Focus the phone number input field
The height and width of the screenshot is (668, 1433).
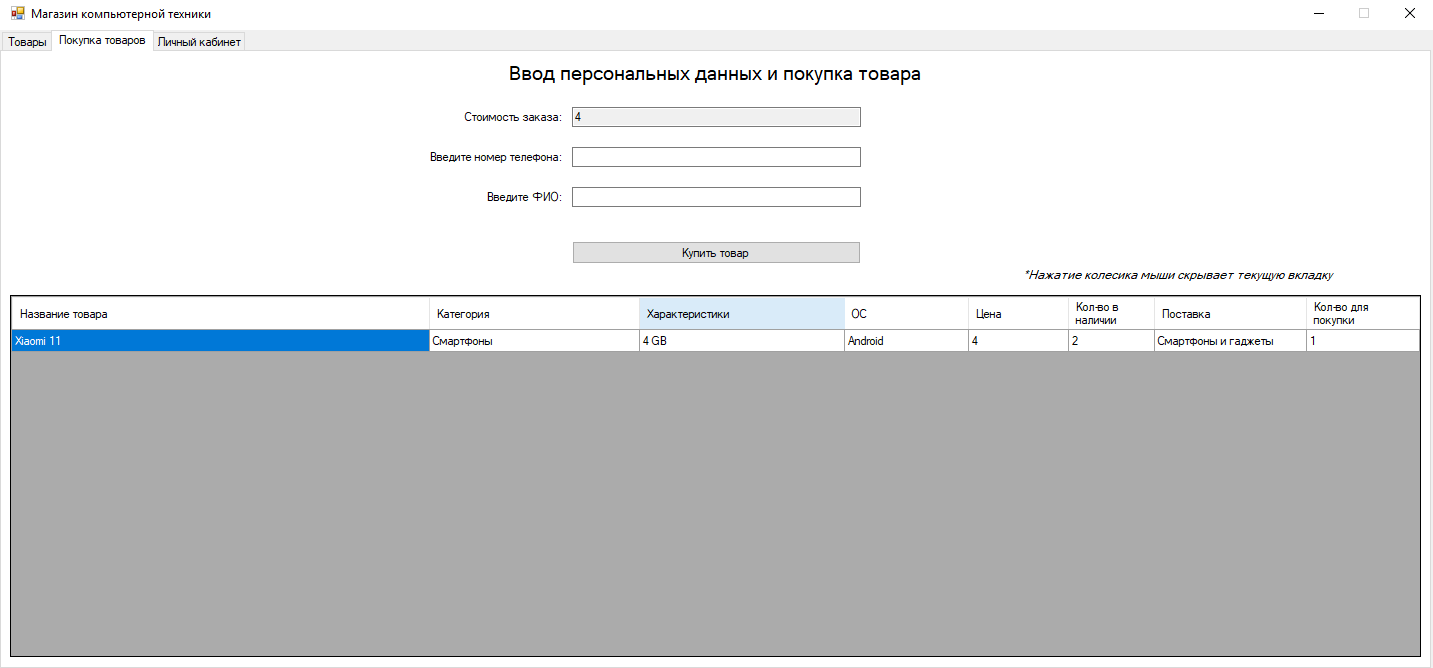(716, 157)
